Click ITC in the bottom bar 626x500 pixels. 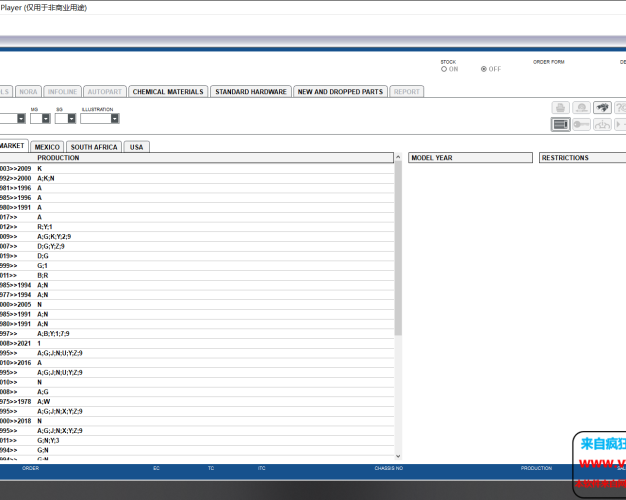coord(261,468)
